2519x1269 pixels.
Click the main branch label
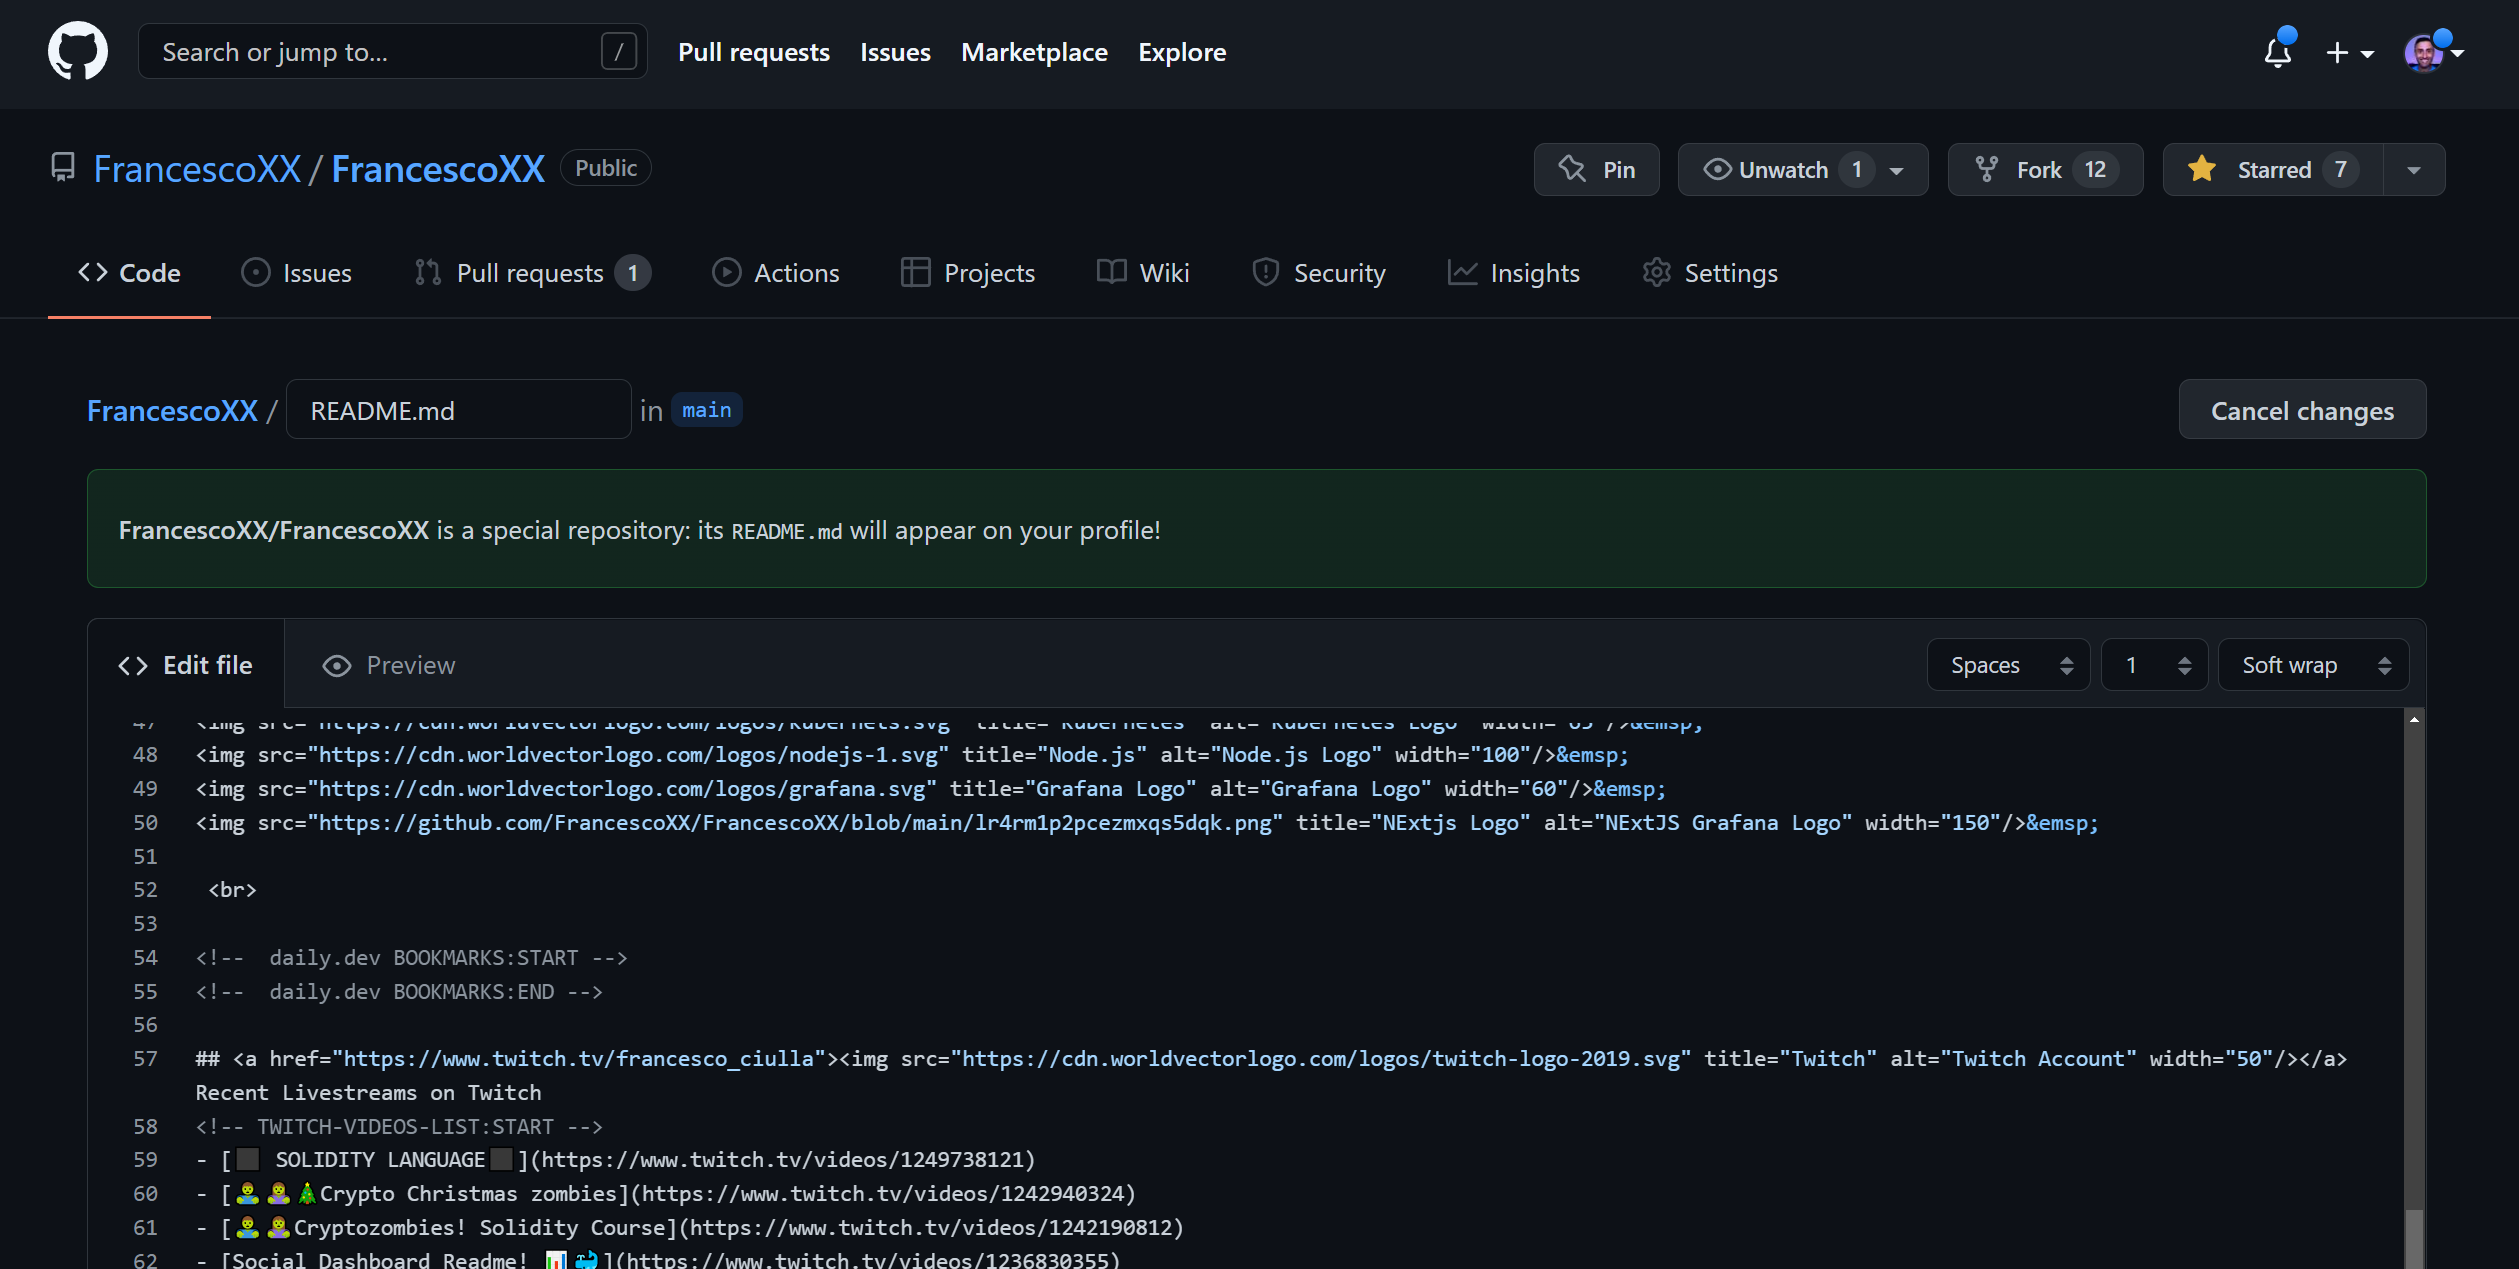pos(706,410)
